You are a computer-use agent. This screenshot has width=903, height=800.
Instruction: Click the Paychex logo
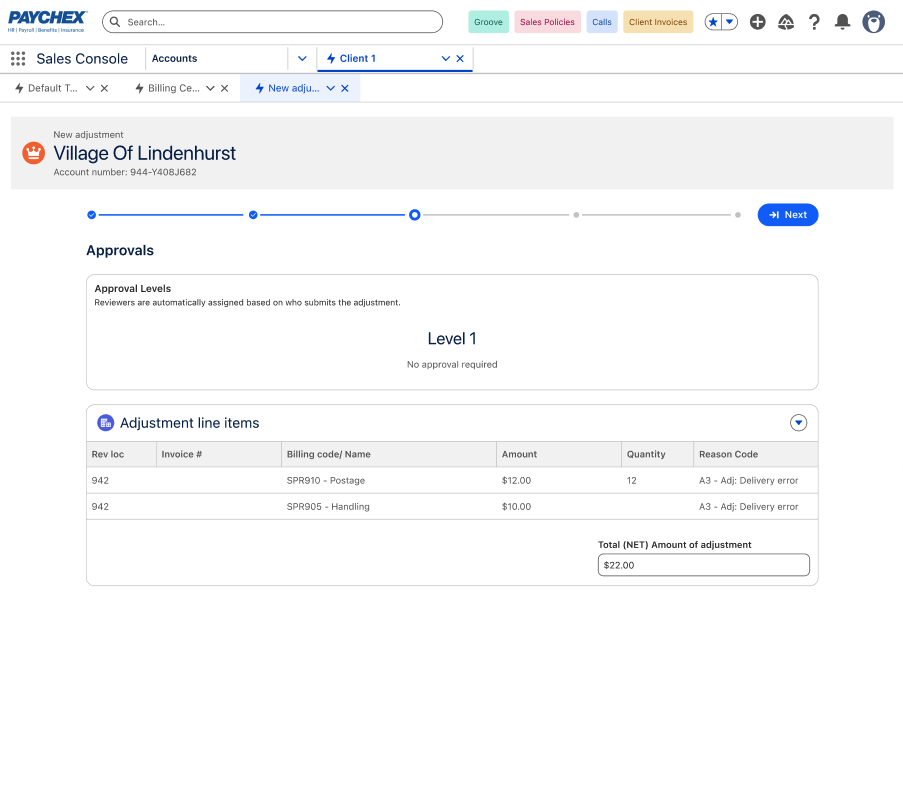point(47,22)
